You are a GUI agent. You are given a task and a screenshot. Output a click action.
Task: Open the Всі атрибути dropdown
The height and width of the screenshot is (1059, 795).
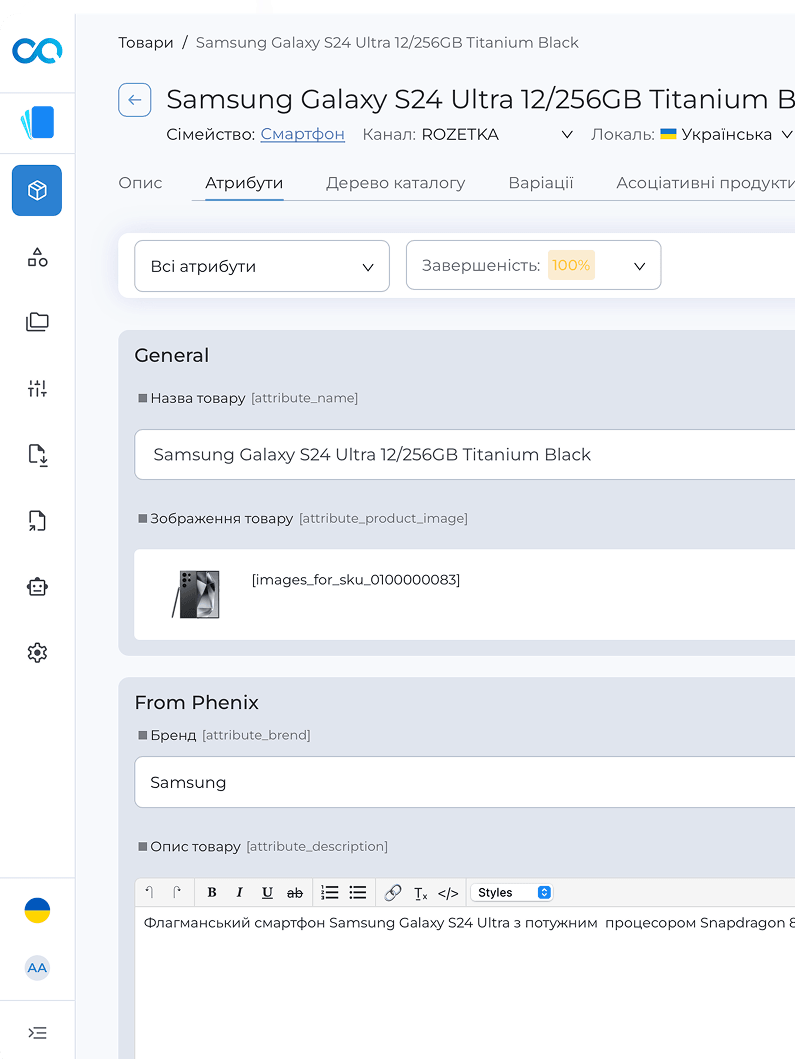(x=262, y=266)
